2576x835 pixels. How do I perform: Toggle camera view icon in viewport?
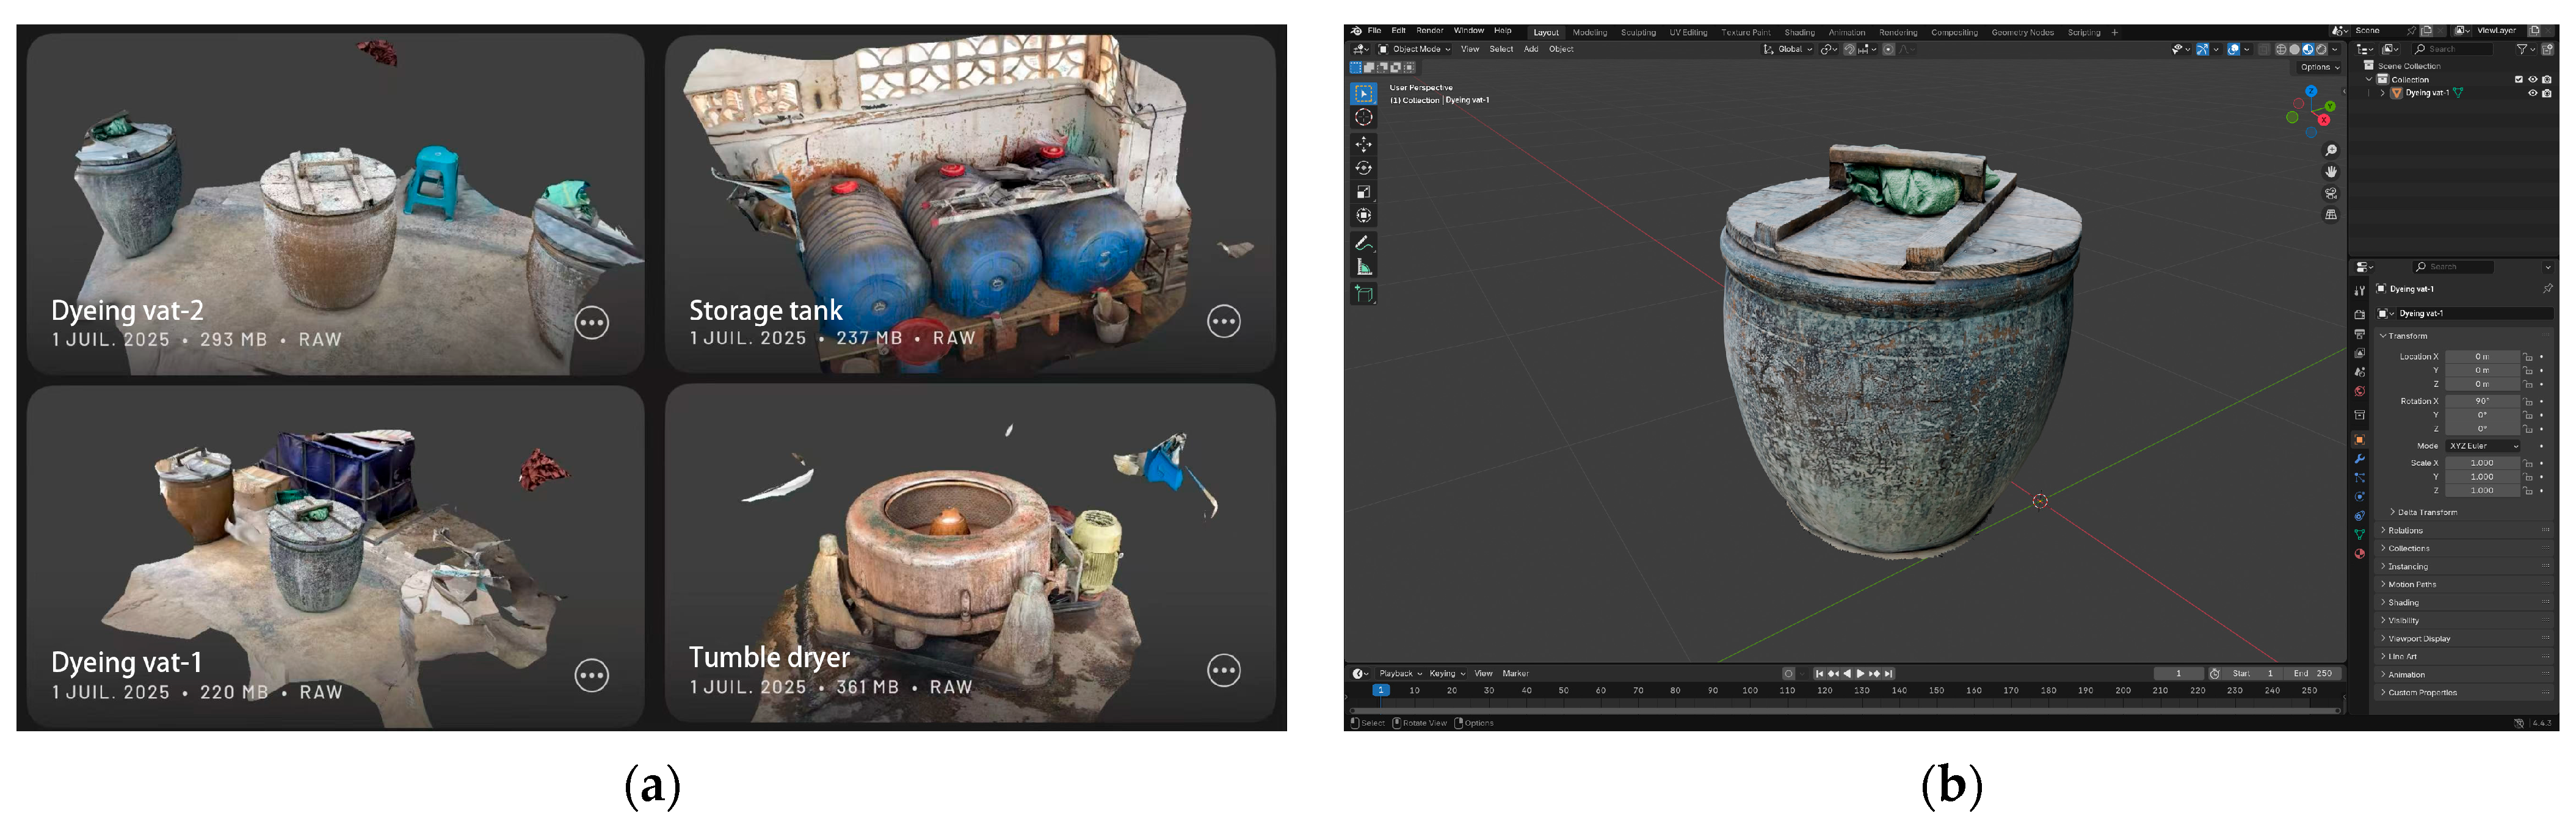click(2331, 194)
